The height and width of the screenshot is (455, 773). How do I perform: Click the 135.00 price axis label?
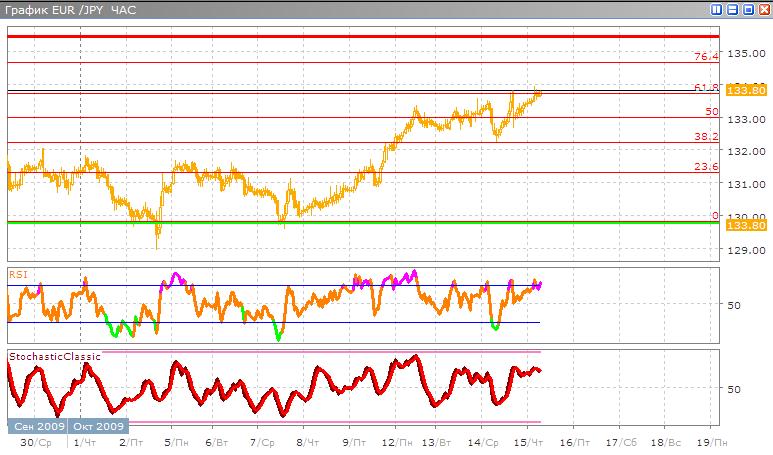(x=745, y=53)
